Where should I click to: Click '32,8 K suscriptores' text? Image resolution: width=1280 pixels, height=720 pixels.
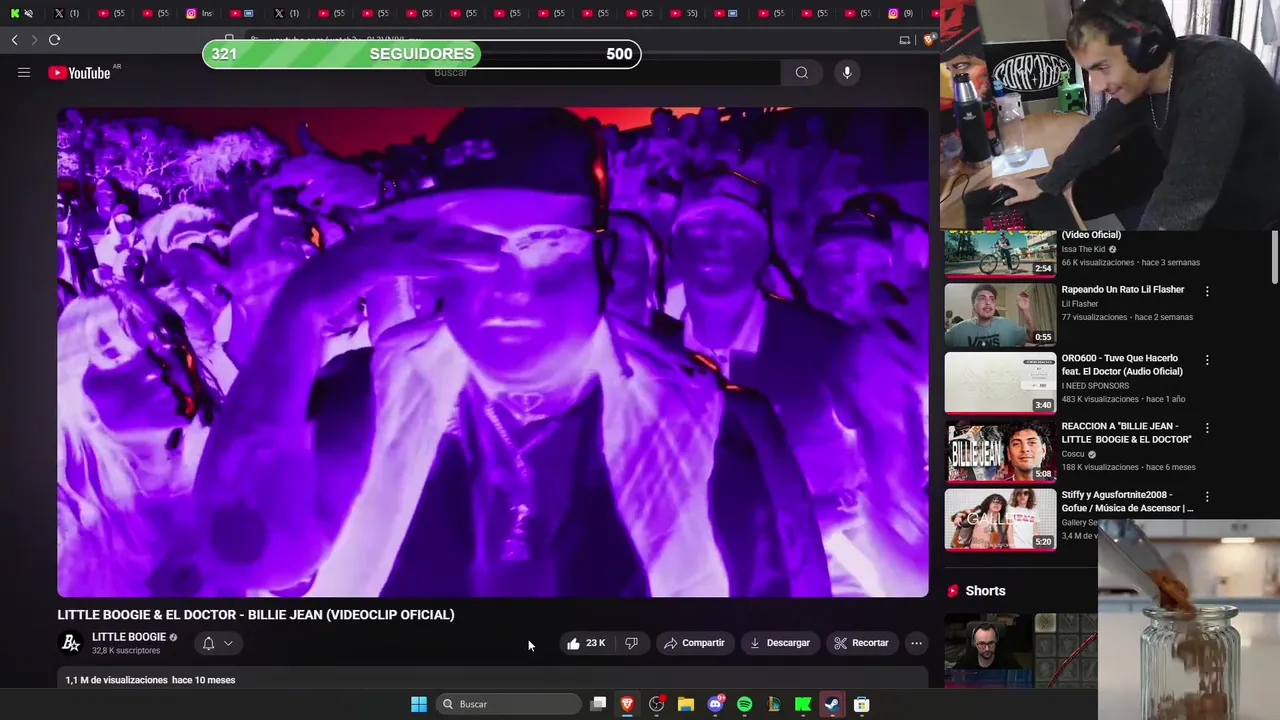pyautogui.click(x=126, y=651)
